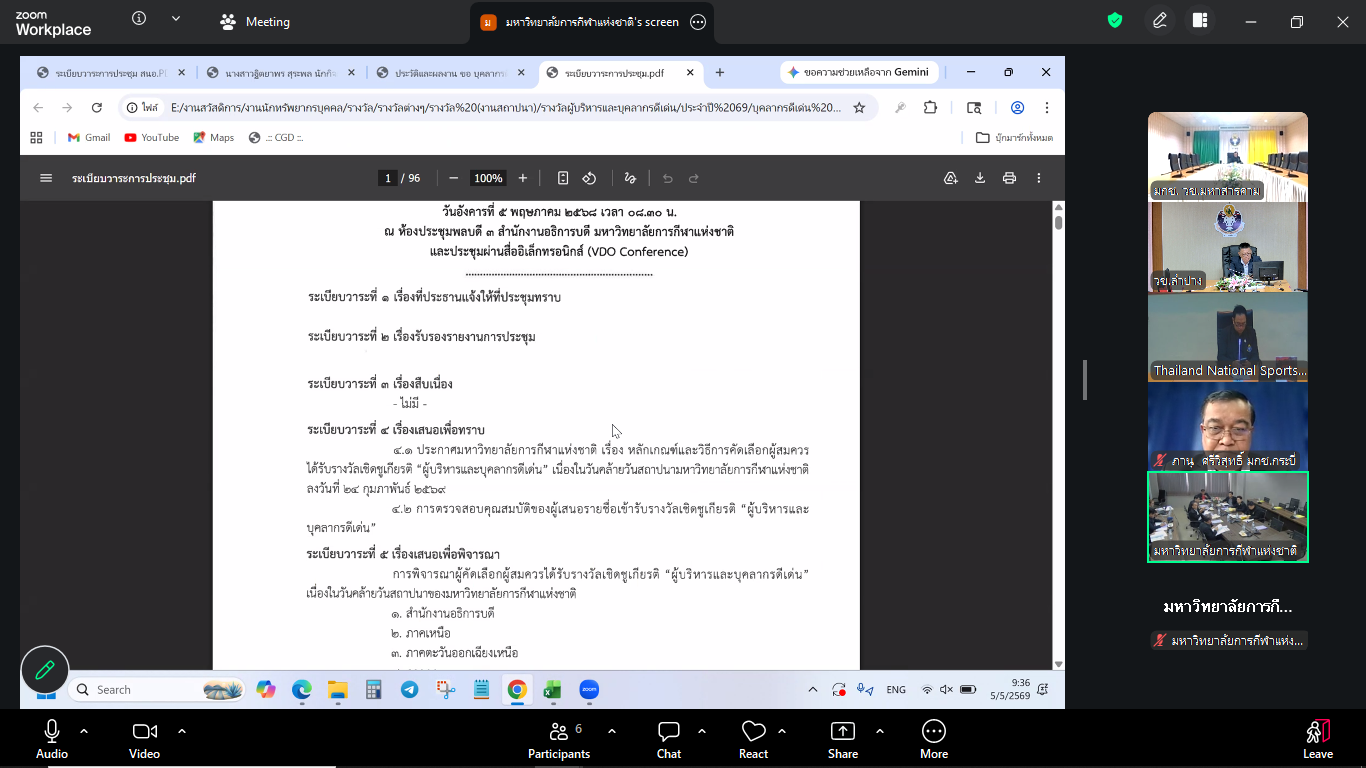The image size is (1366, 768).
Task: Open screen share more options menu
Action: (x=698, y=22)
